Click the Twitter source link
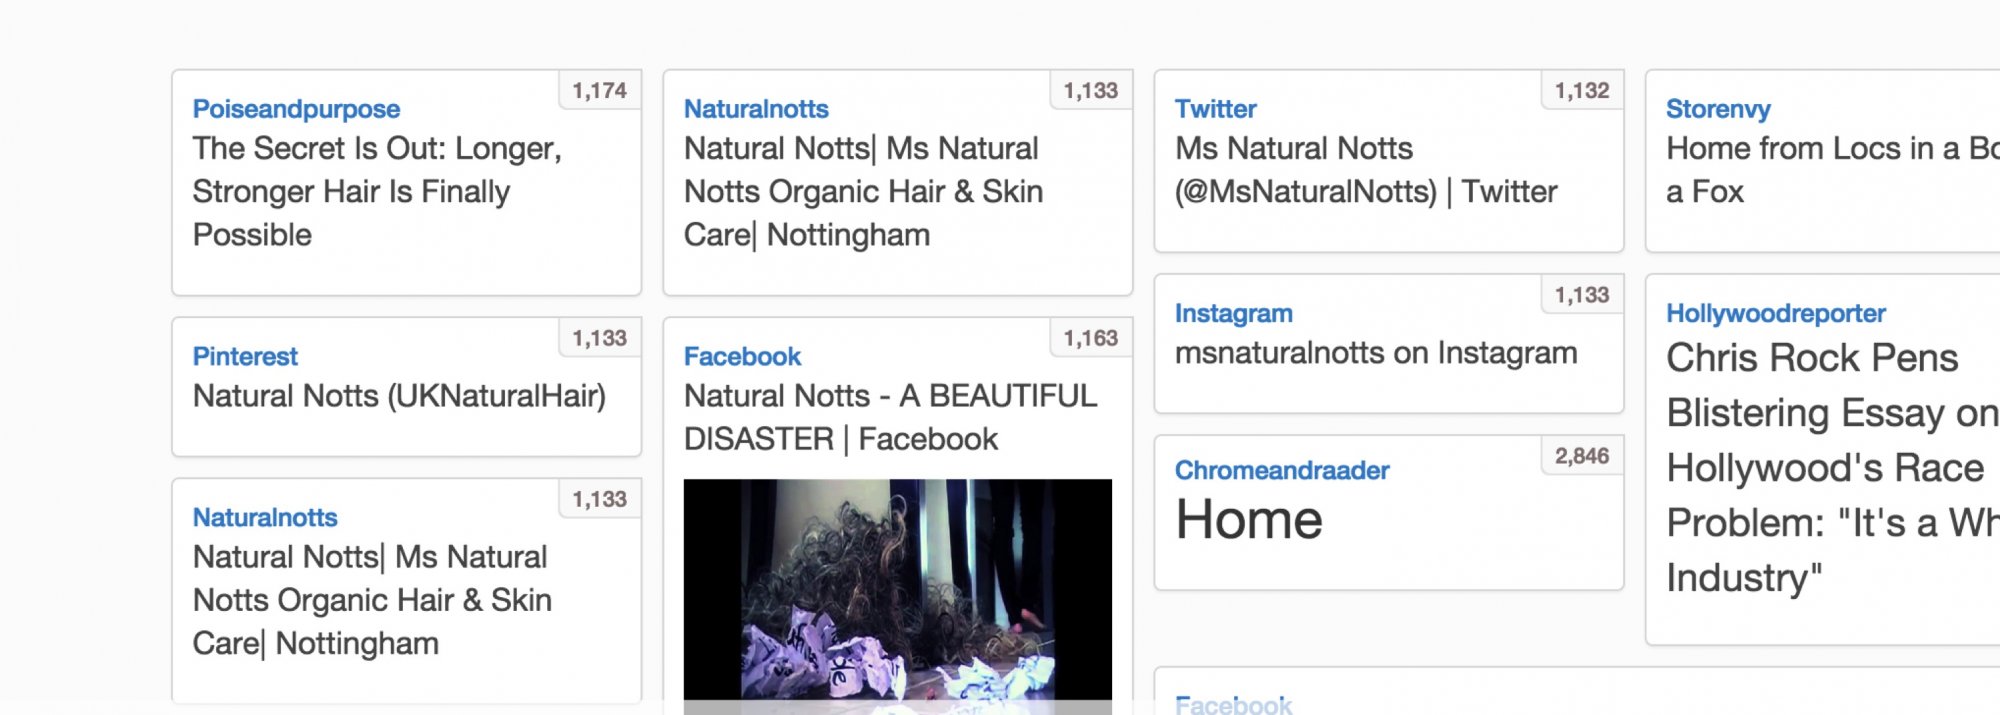This screenshot has height=715, width=2000. [1215, 109]
